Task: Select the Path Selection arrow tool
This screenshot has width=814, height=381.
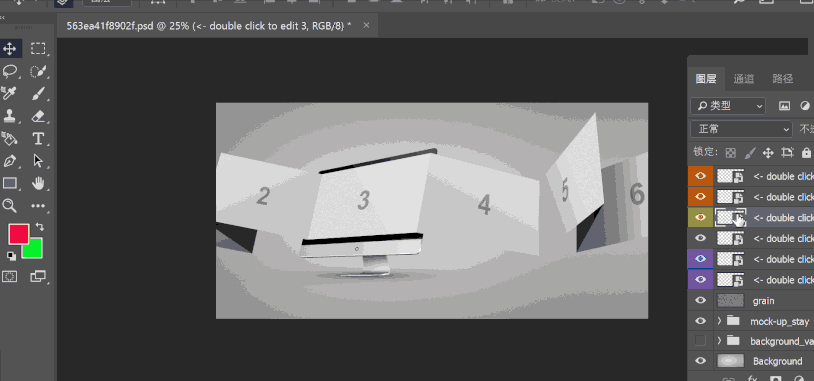Action: (x=38, y=161)
